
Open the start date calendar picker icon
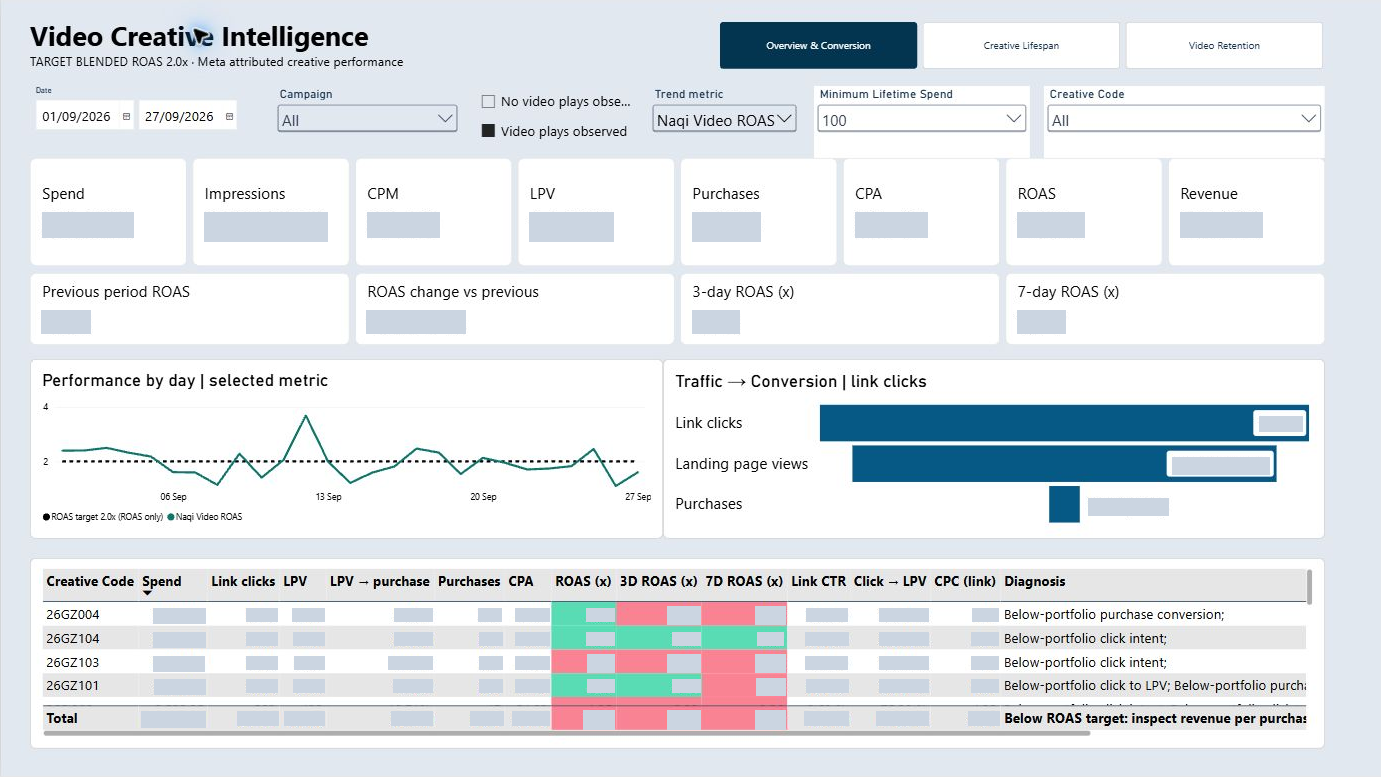pyautogui.click(x=126, y=117)
